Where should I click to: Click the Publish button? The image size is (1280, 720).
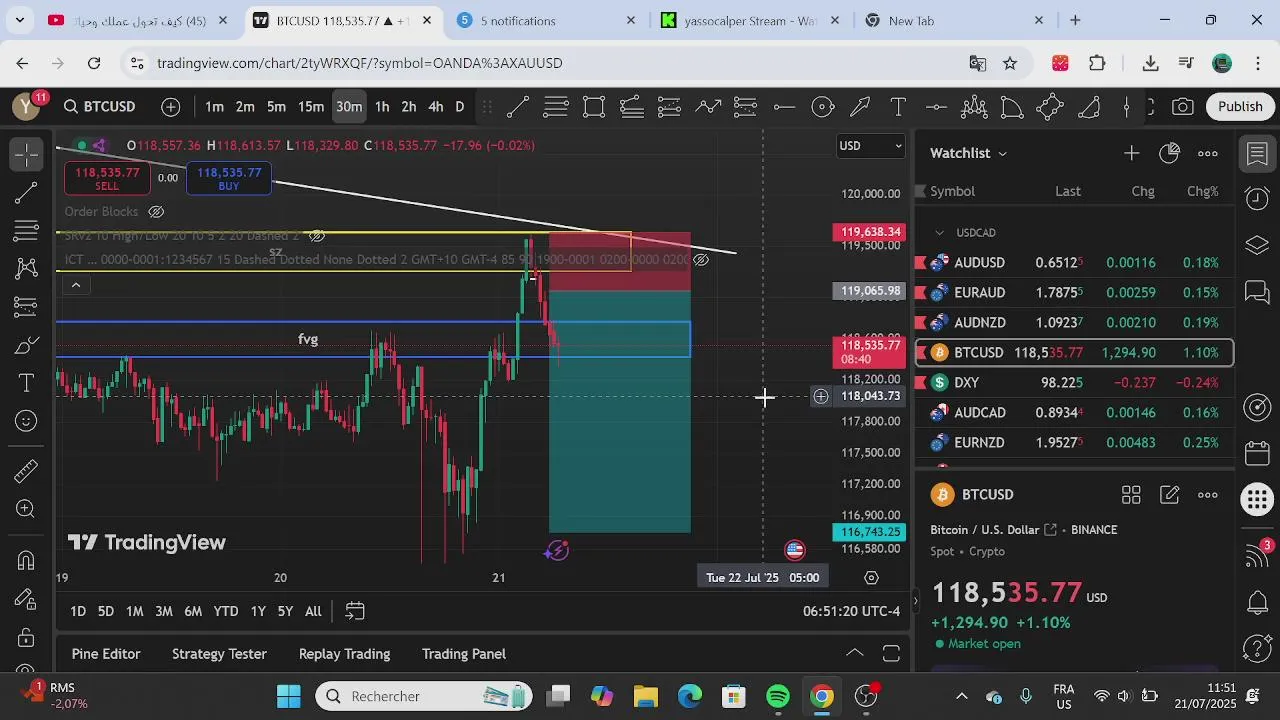click(x=1240, y=107)
